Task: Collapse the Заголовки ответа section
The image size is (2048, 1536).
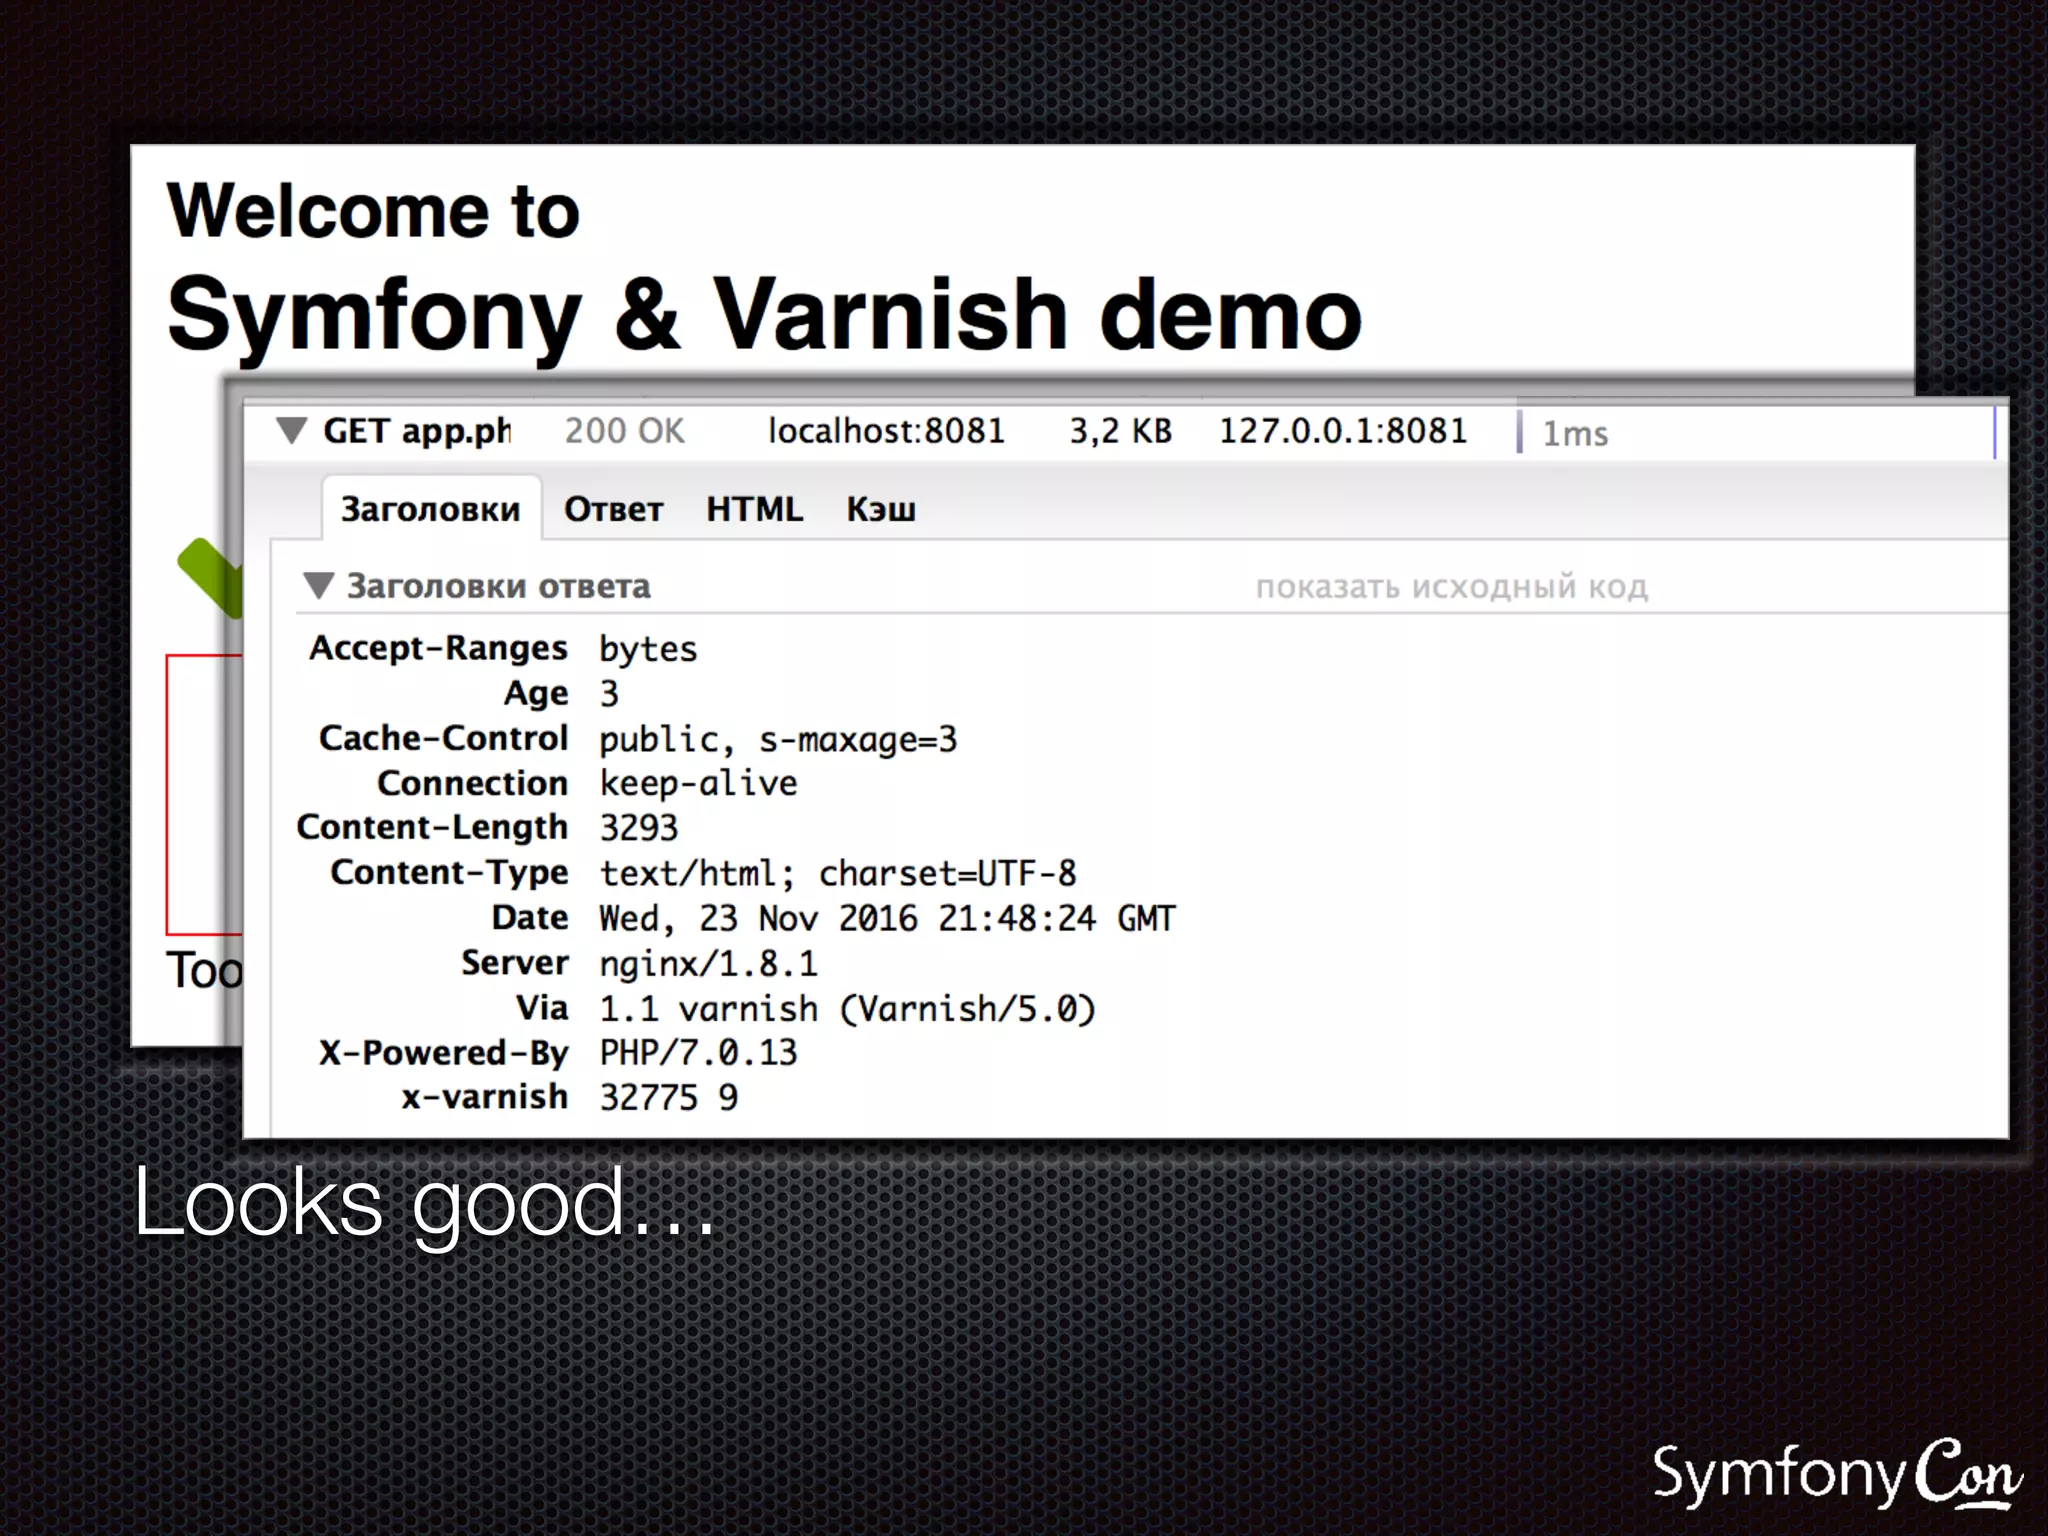Action: tap(318, 586)
